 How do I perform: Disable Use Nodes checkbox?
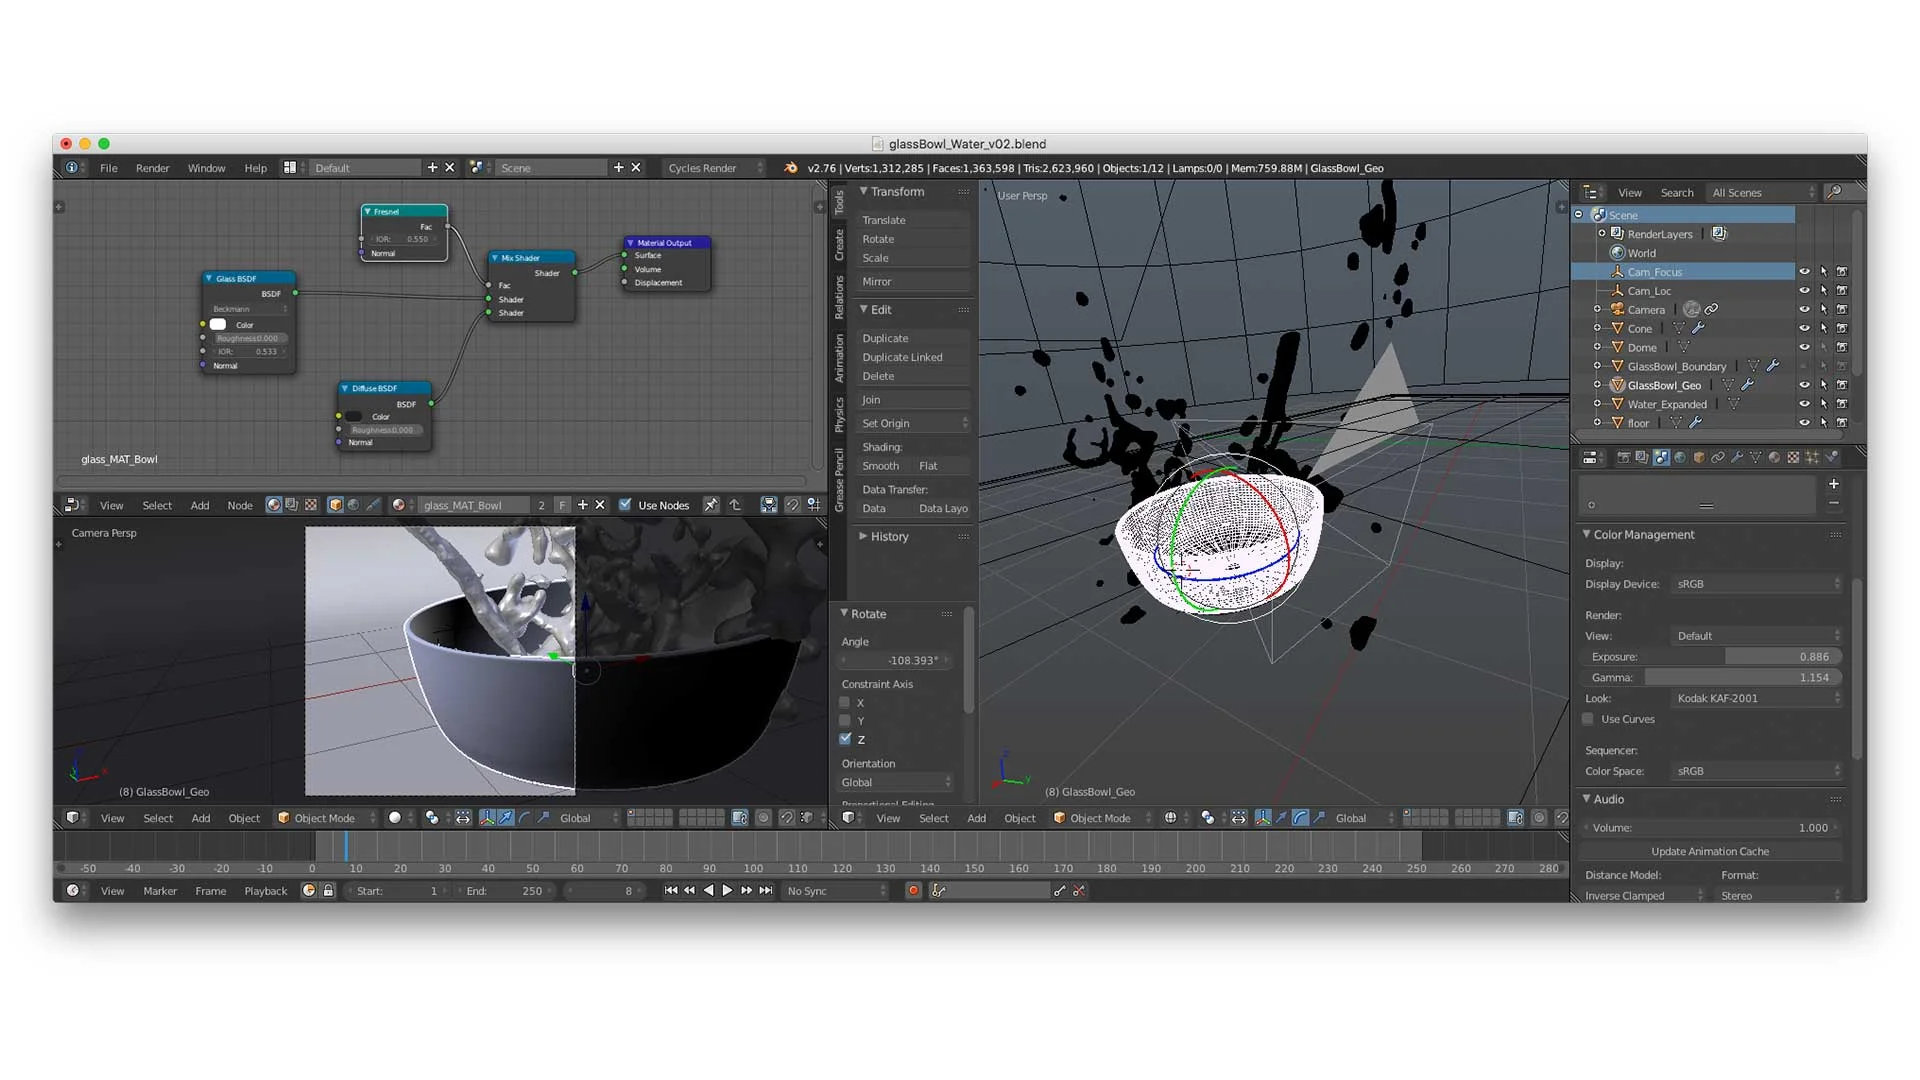pos(625,505)
